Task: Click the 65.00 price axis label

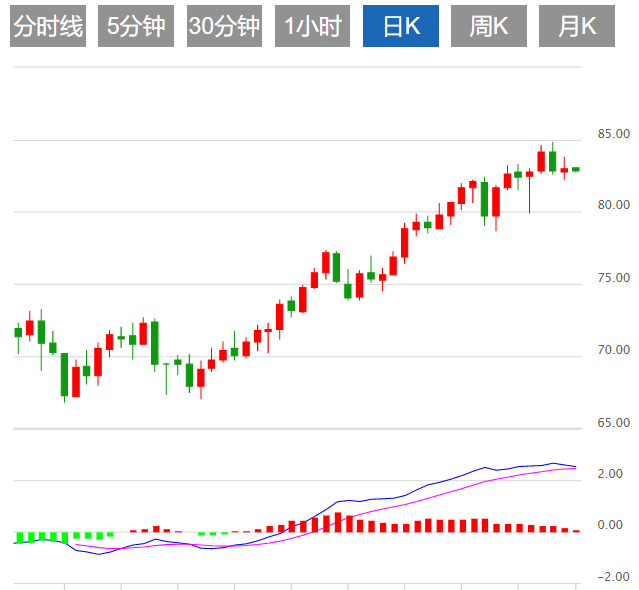Action: (x=614, y=423)
